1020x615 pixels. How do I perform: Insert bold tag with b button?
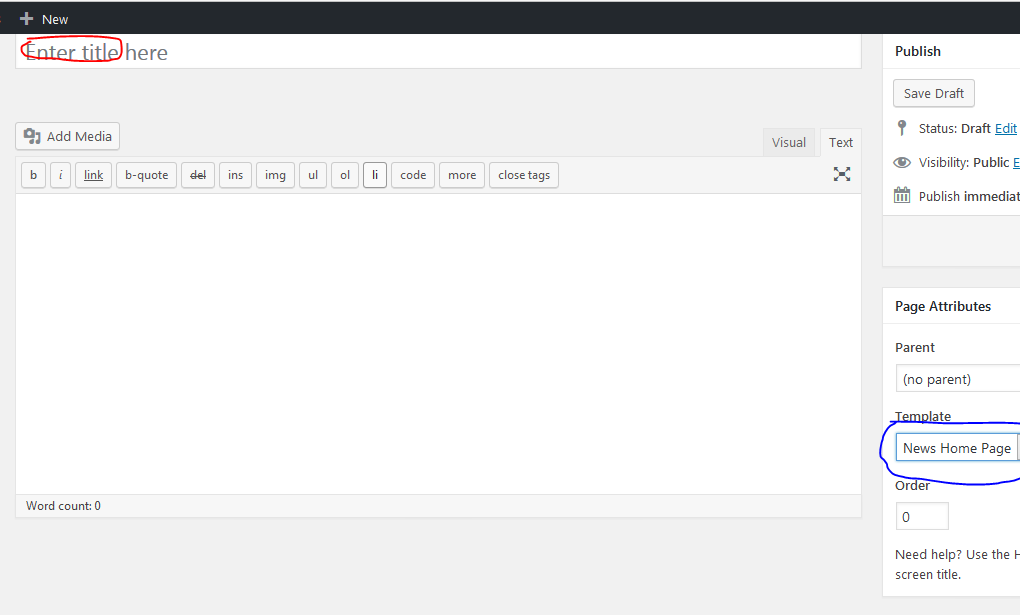point(33,175)
